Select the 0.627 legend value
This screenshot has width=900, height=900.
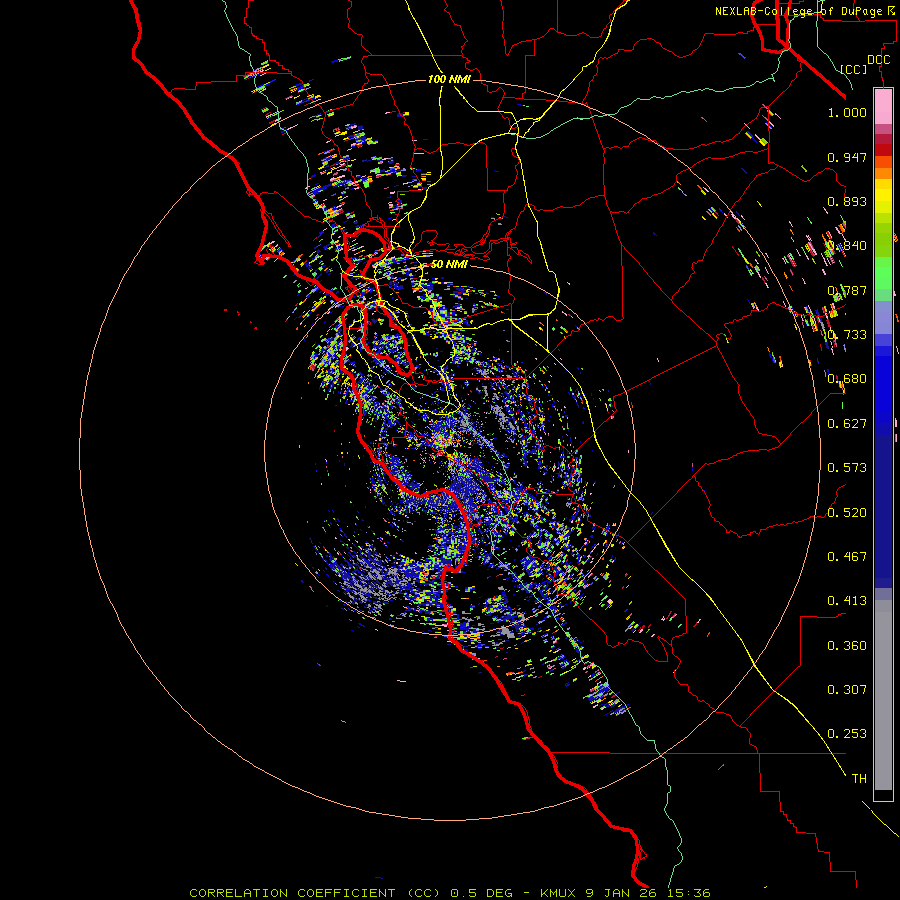[x=847, y=424]
